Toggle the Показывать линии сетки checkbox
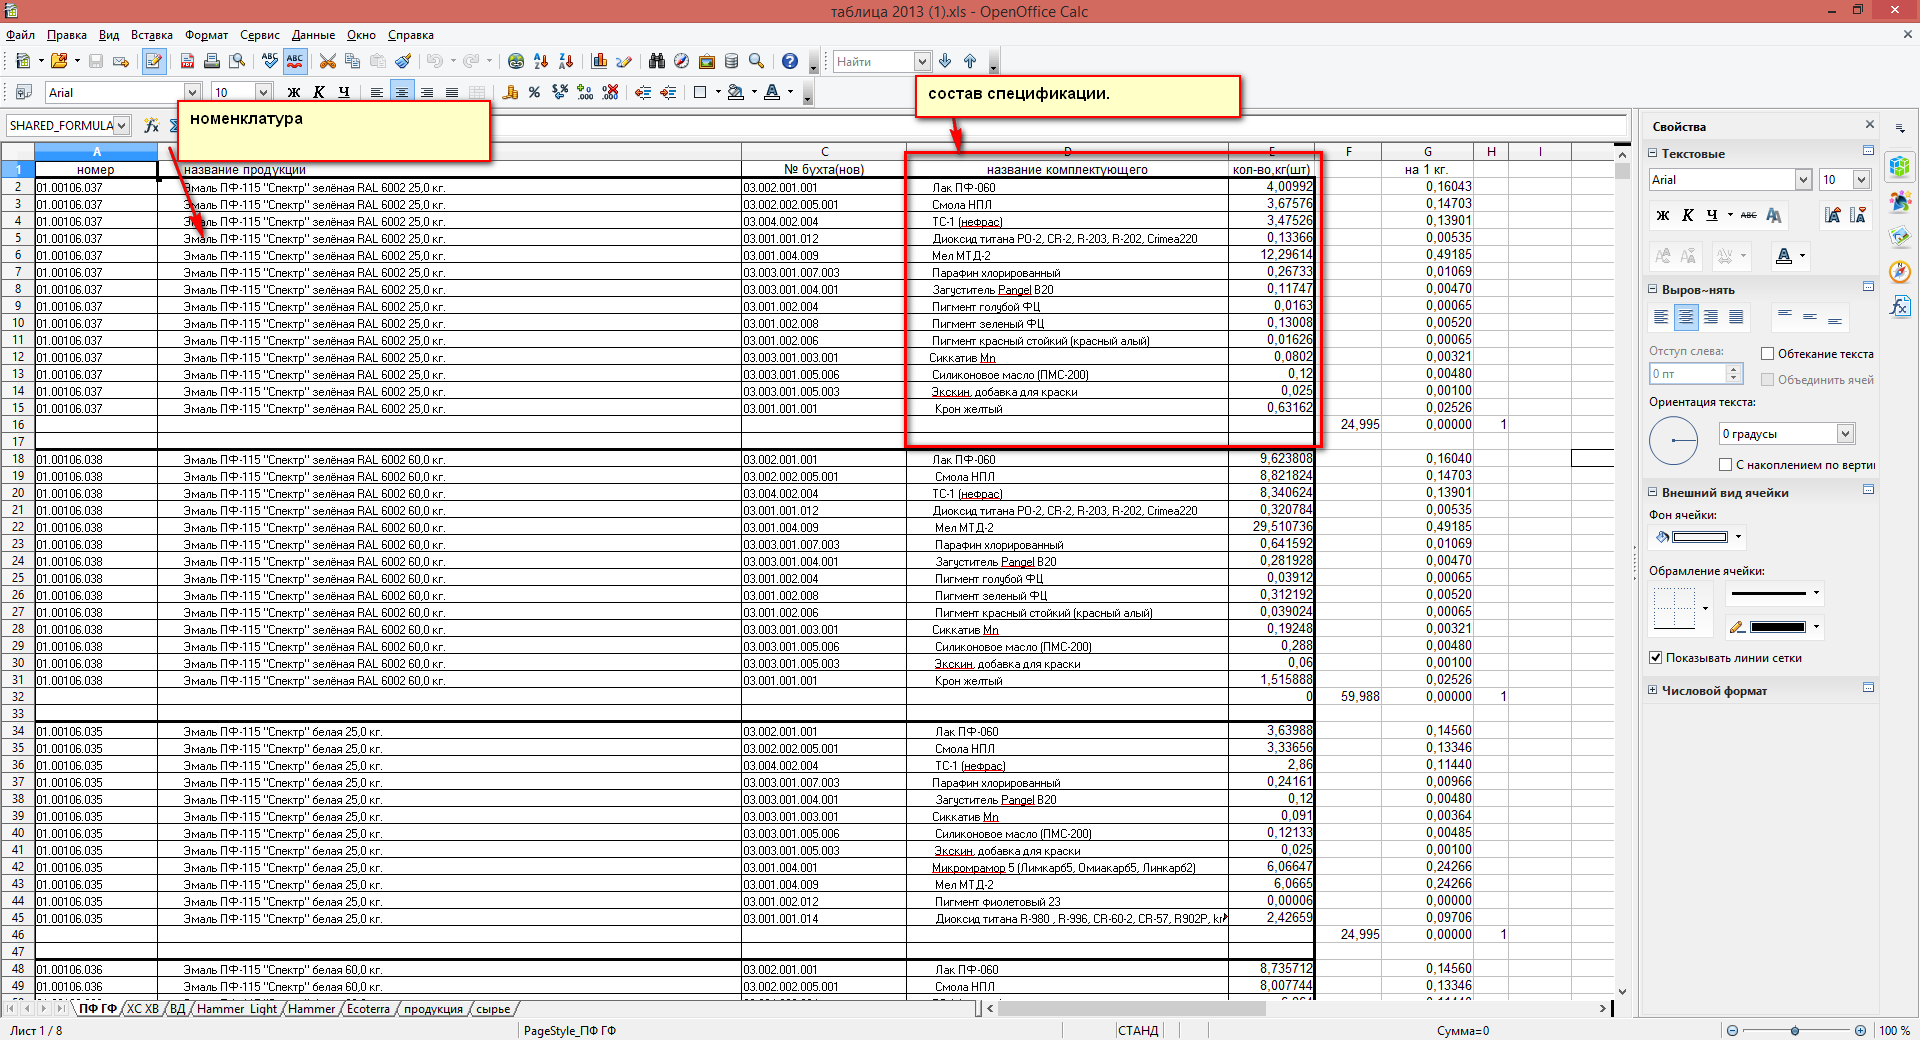Image resolution: width=1920 pixels, height=1040 pixels. click(1655, 658)
